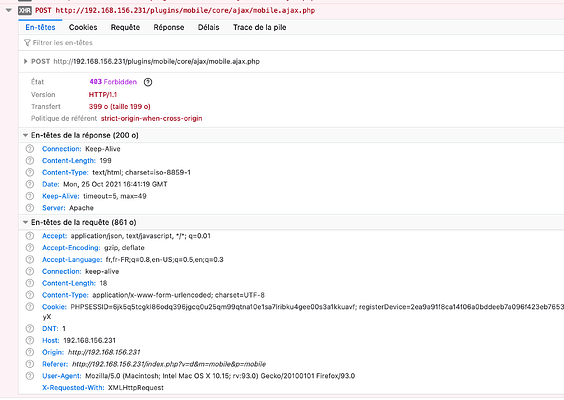Open help icon for response Connection header
The image size is (564, 400).
click(30, 149)
